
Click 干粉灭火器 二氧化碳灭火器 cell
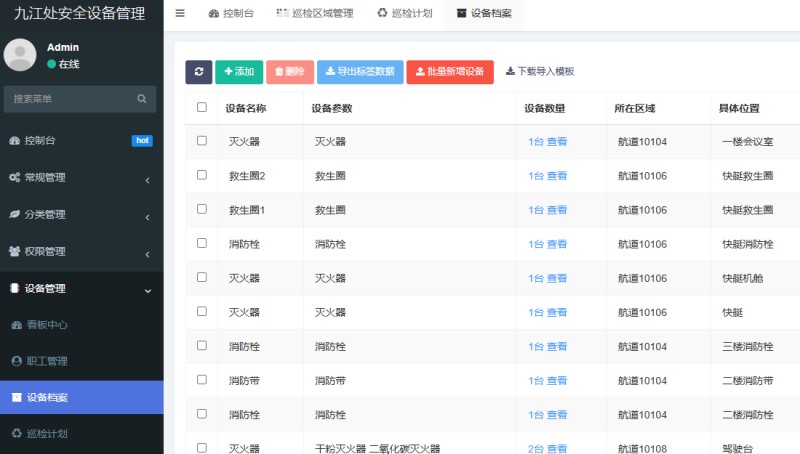pos(378,449)
